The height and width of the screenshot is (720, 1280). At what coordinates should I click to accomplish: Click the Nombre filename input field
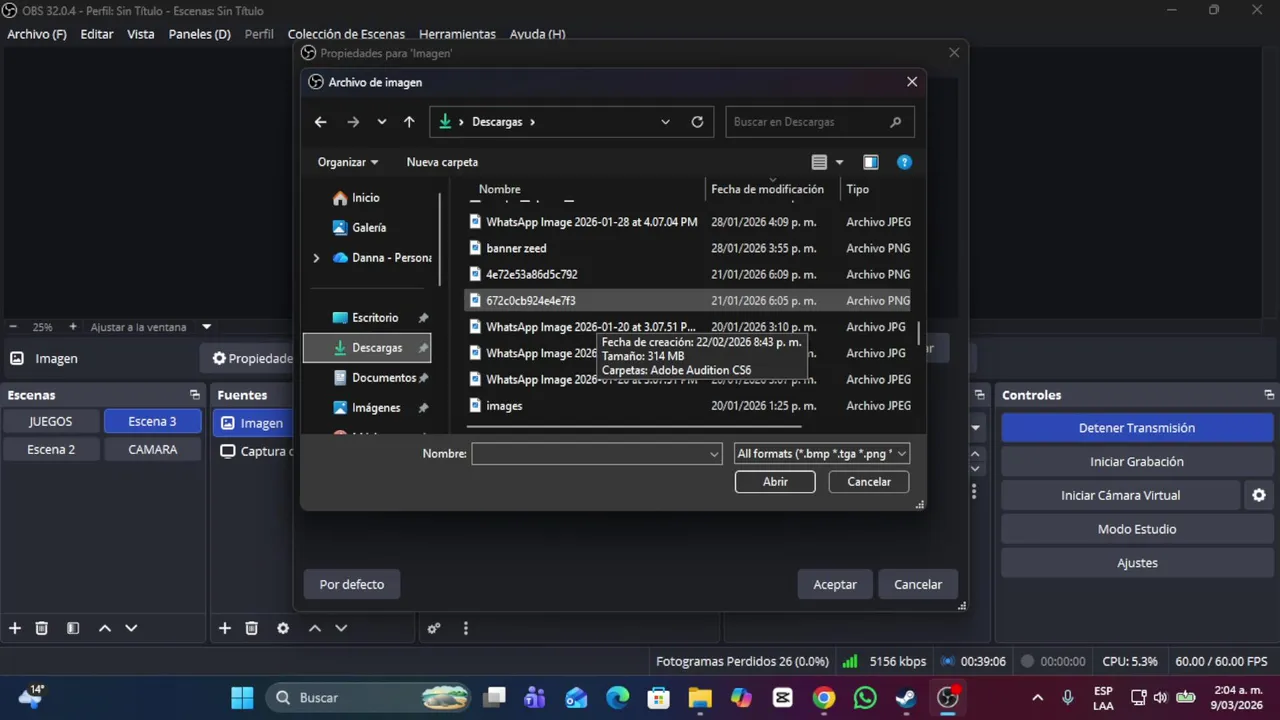click(596, 454)
